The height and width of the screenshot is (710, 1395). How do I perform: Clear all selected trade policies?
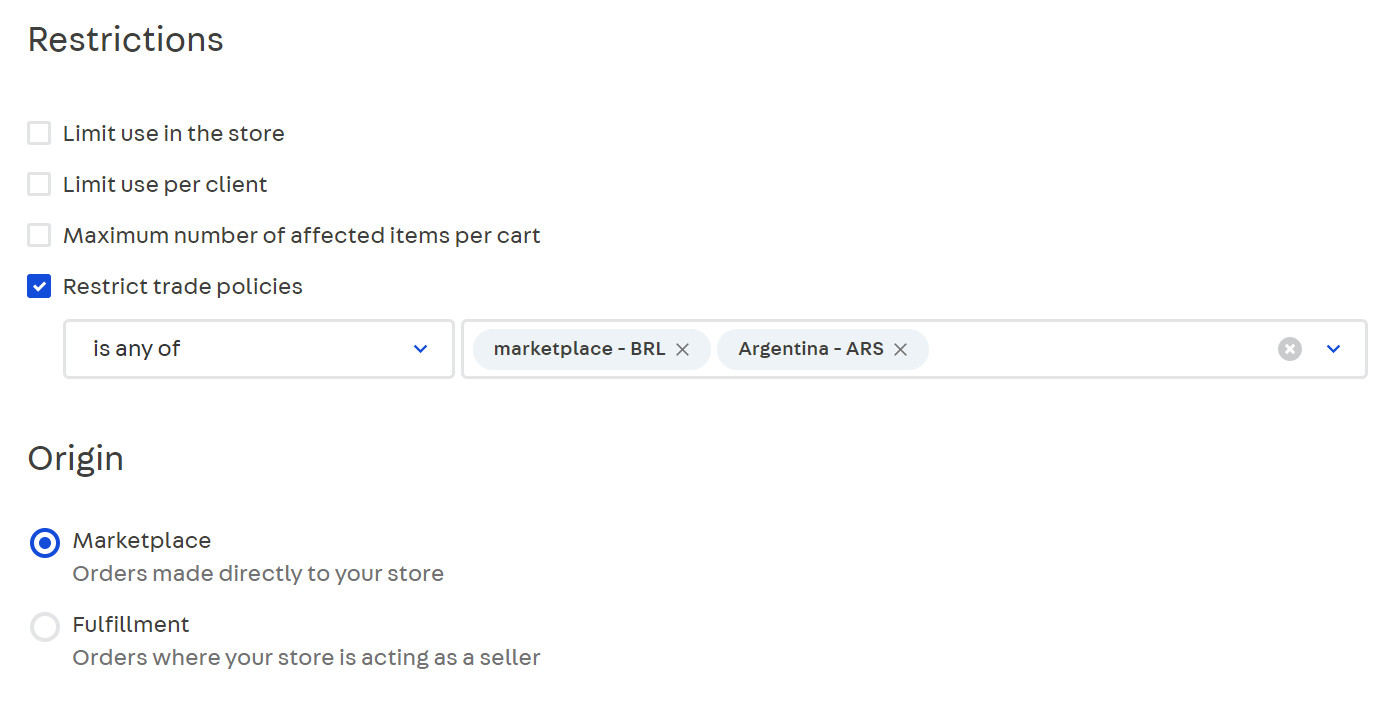(x=1290, y=349)
